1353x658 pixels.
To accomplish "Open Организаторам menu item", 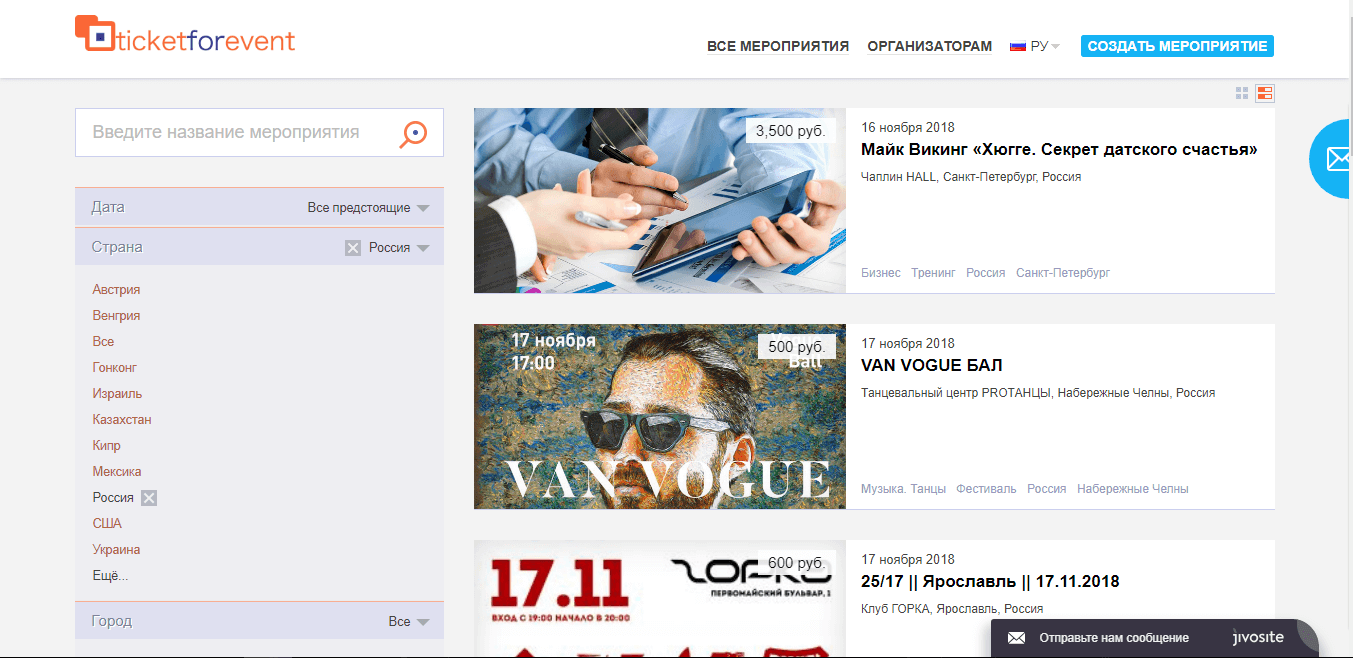I will coord(930,46).
